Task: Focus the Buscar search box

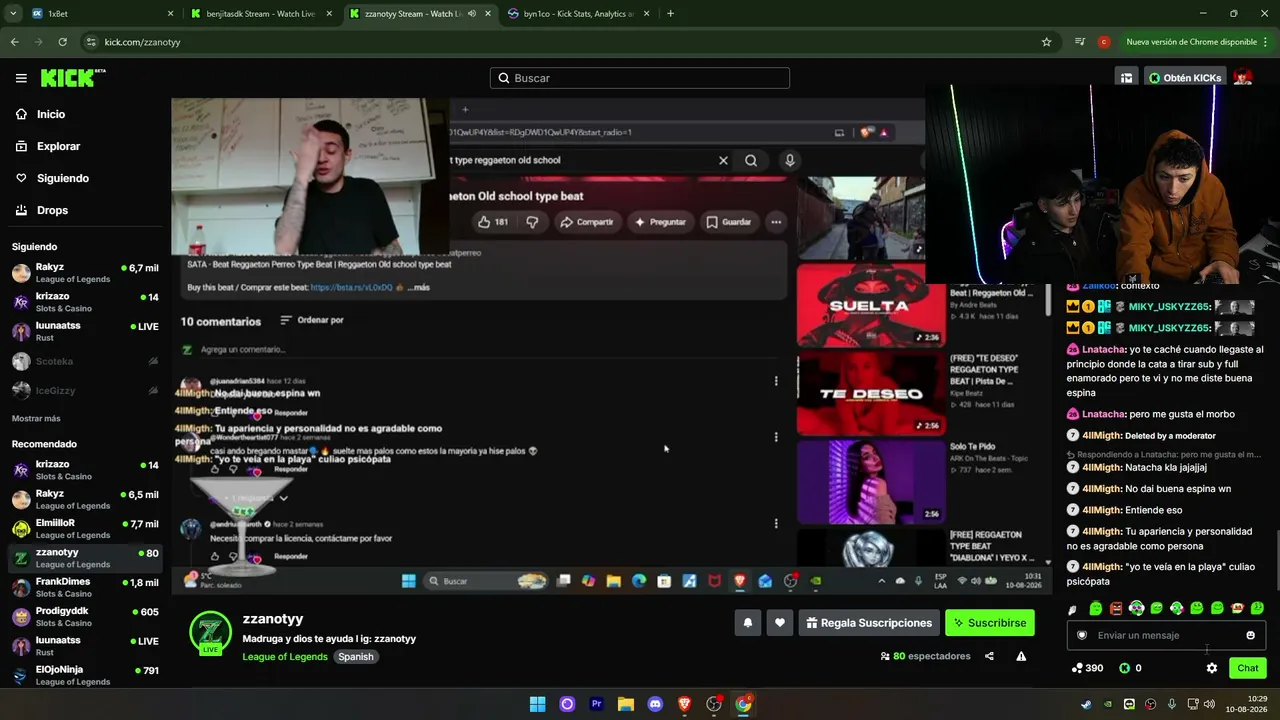Action: 640,78
